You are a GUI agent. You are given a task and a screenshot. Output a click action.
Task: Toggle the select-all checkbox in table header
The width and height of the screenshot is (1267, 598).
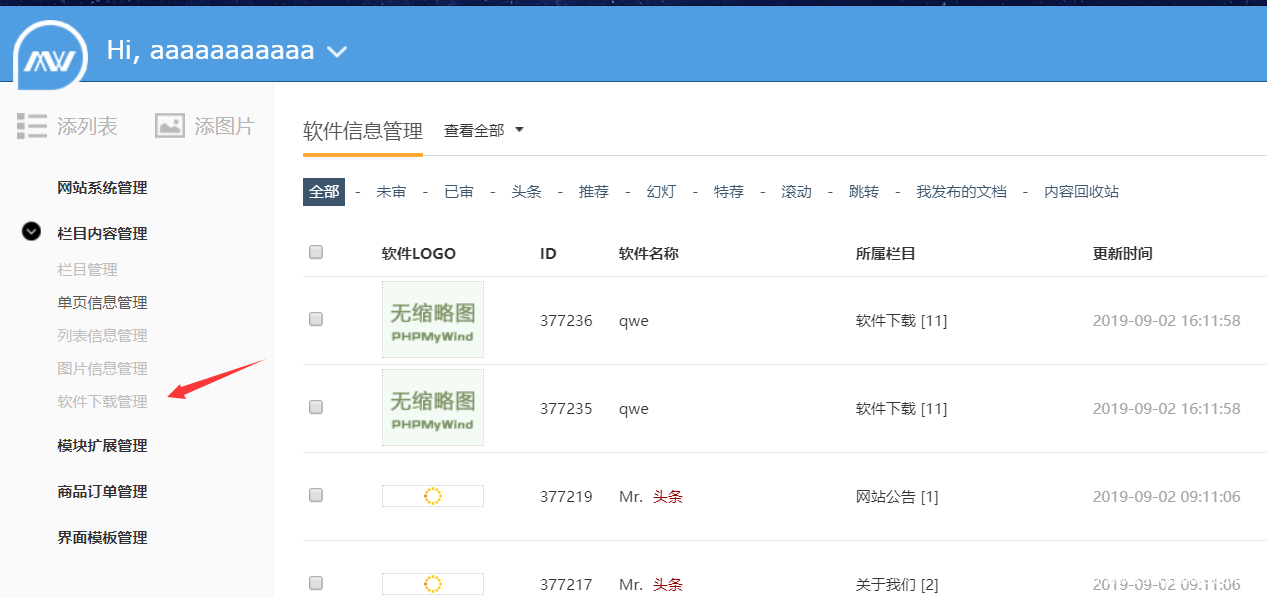[x=316, y=253]
